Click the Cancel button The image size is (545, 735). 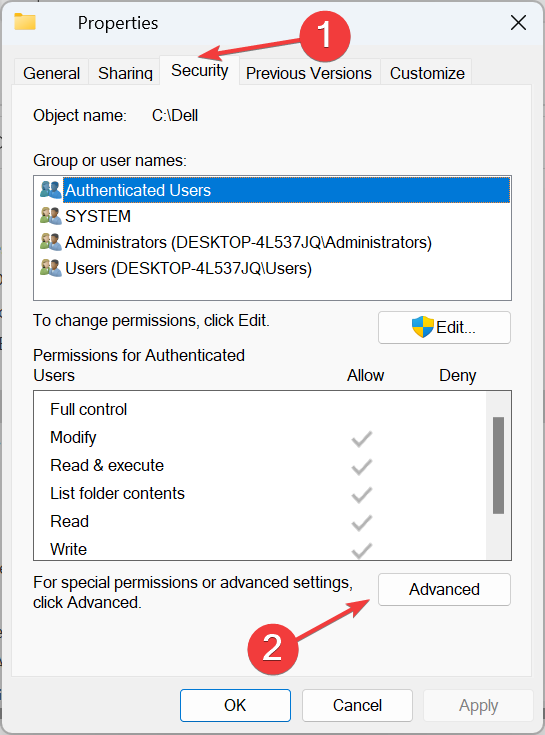(357, 705)
